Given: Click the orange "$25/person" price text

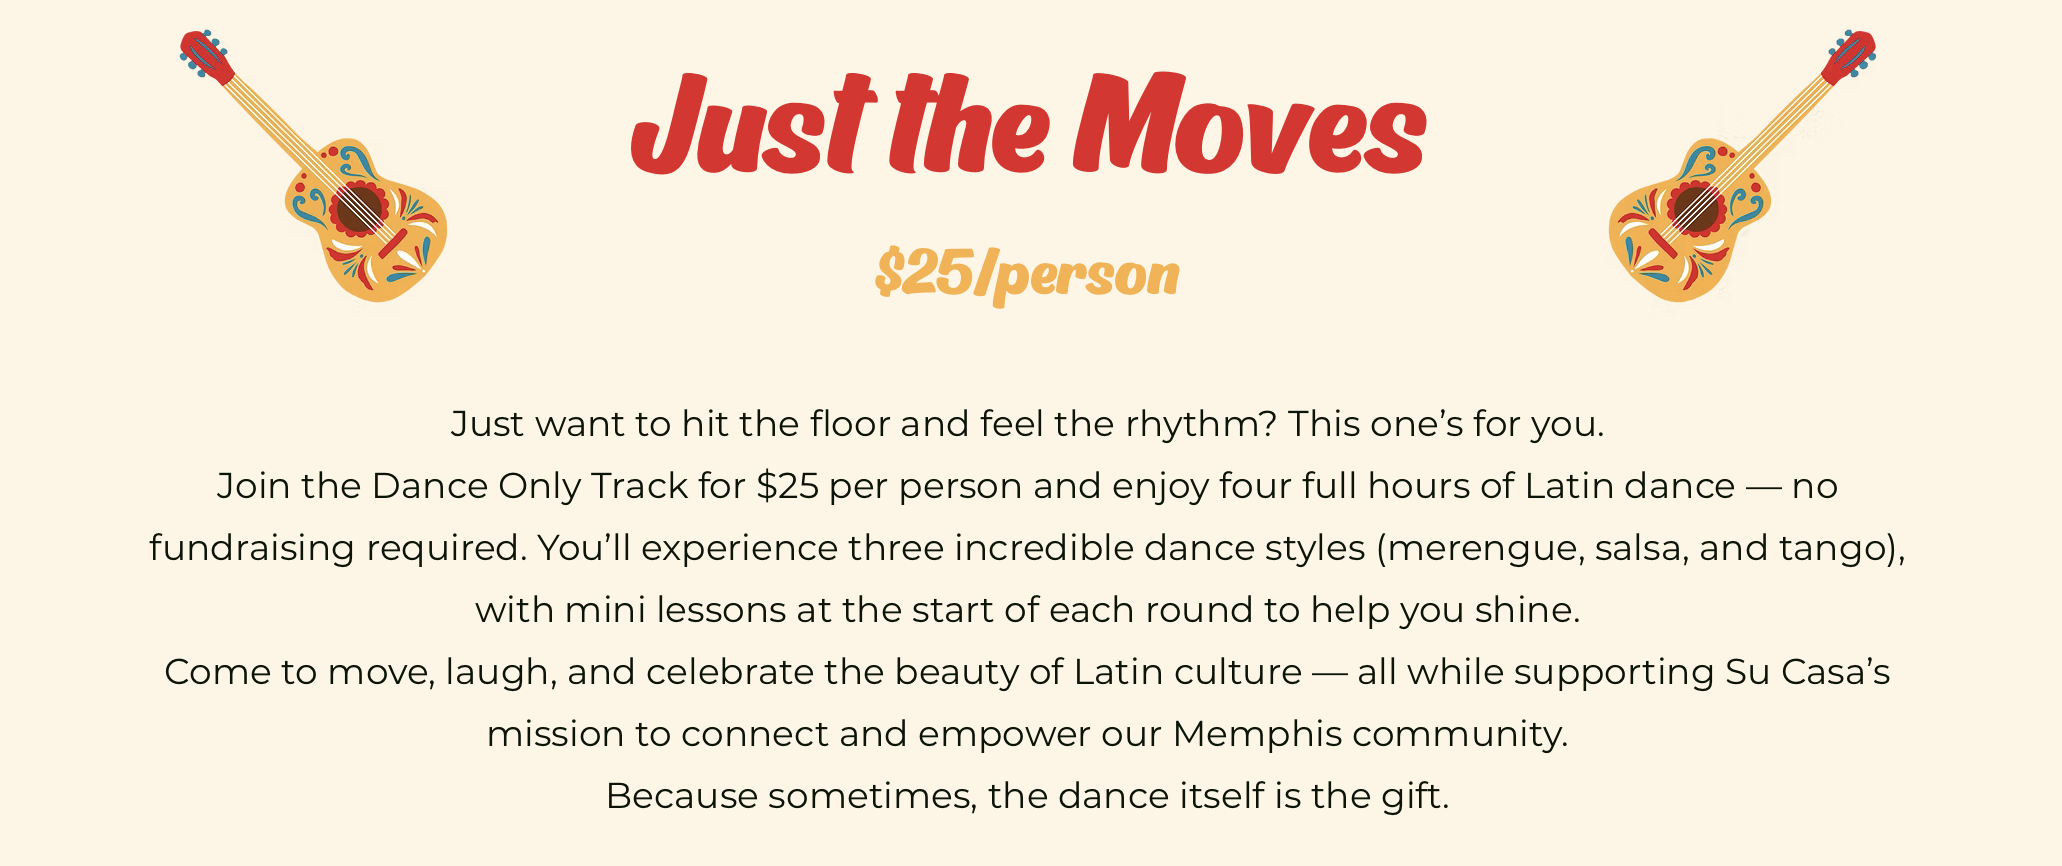Looking at the screenshot, I should tap(1028, 274).
